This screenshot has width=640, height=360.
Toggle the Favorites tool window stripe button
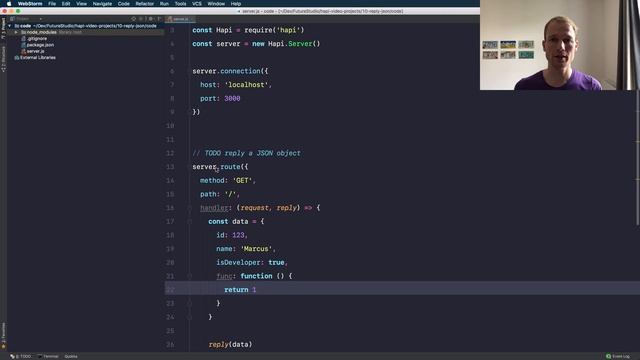[x=3, y=336]
